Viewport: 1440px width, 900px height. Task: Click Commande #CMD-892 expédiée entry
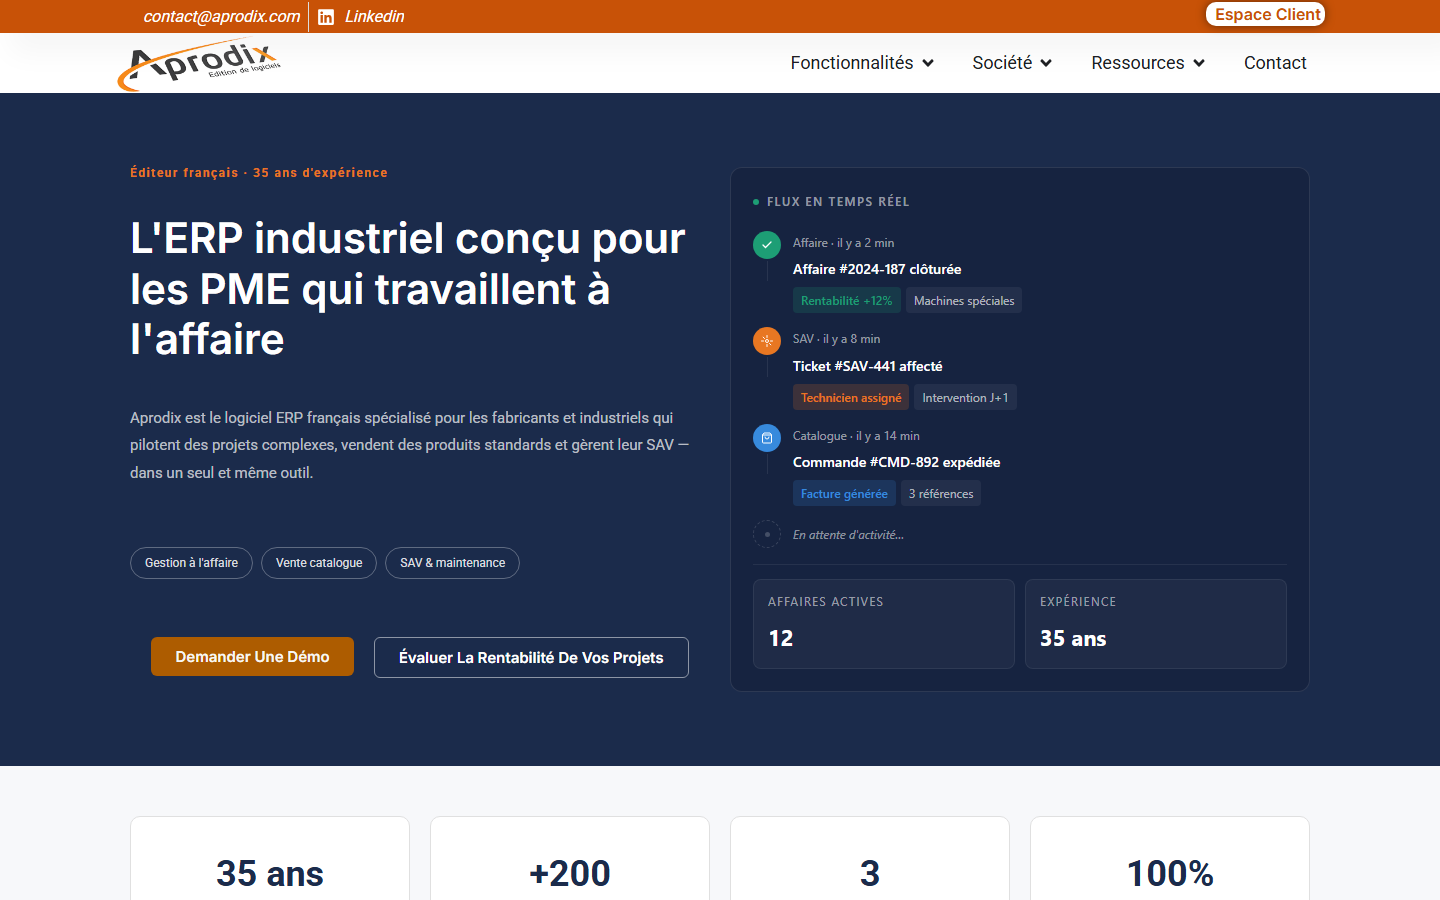click(897, 462)
